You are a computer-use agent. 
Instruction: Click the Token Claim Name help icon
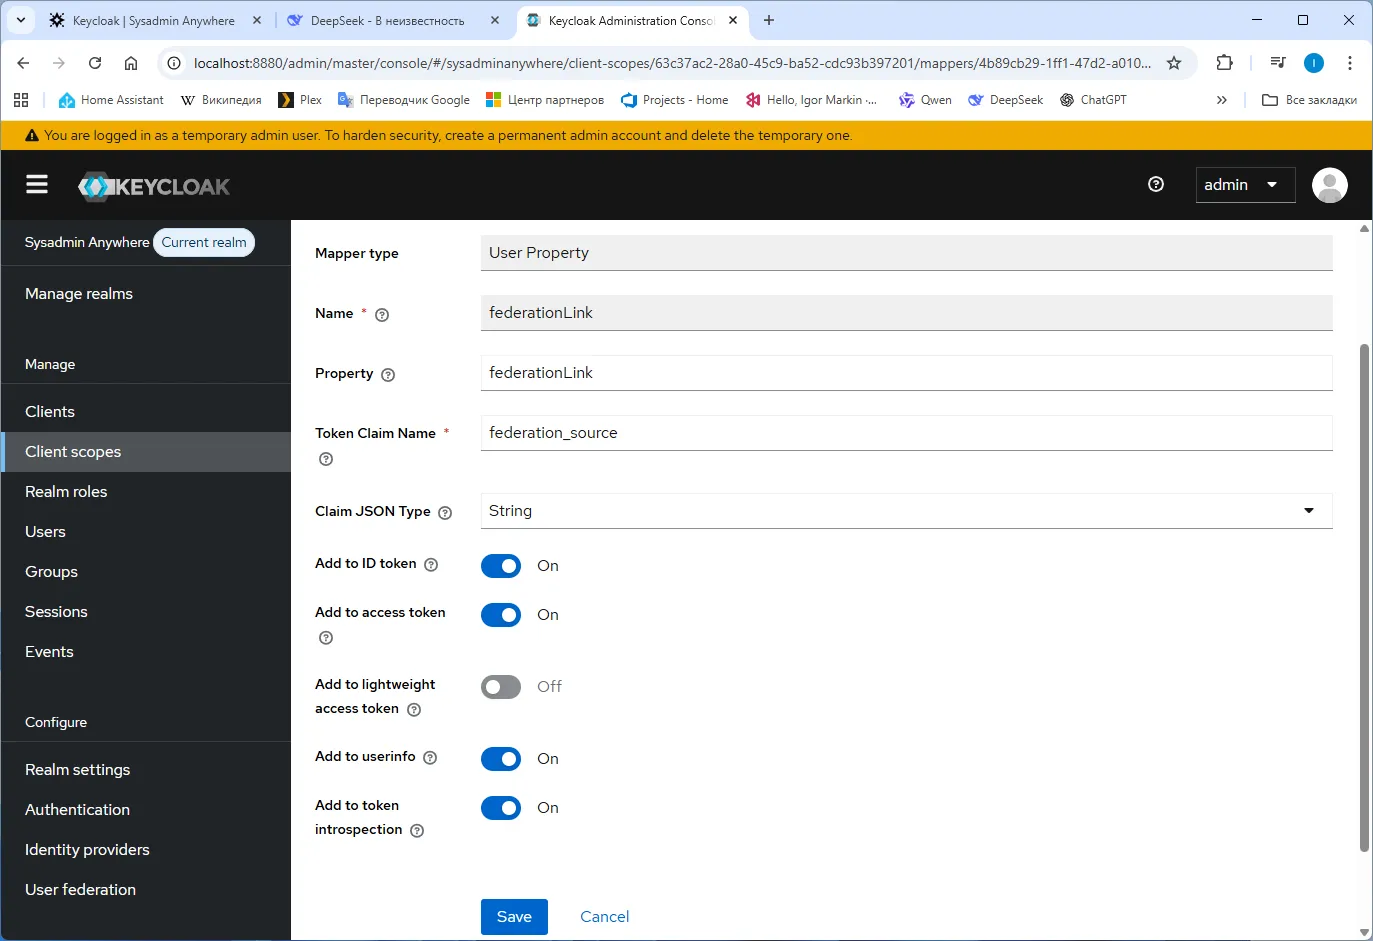[x=325, y=459]
